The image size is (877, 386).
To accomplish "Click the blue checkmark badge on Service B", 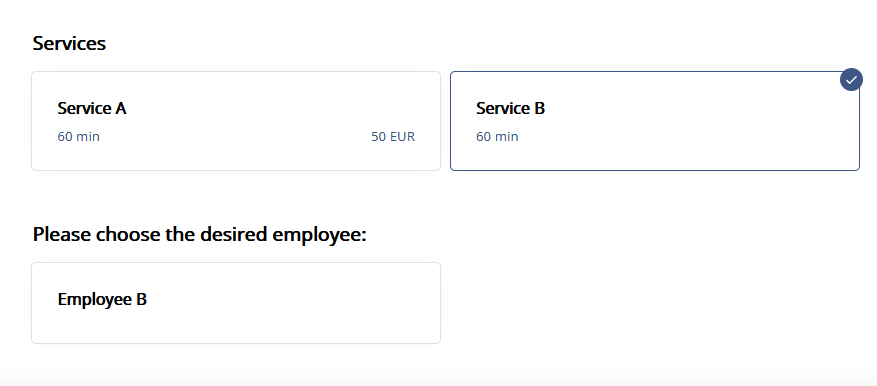I will [851, 79].
